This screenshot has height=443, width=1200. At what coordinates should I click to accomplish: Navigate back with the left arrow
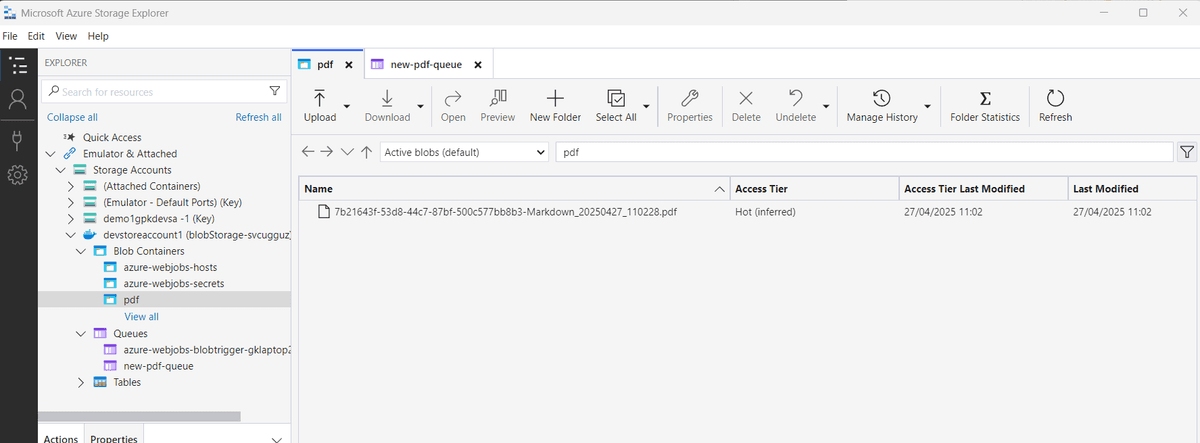tap(308, 152)
